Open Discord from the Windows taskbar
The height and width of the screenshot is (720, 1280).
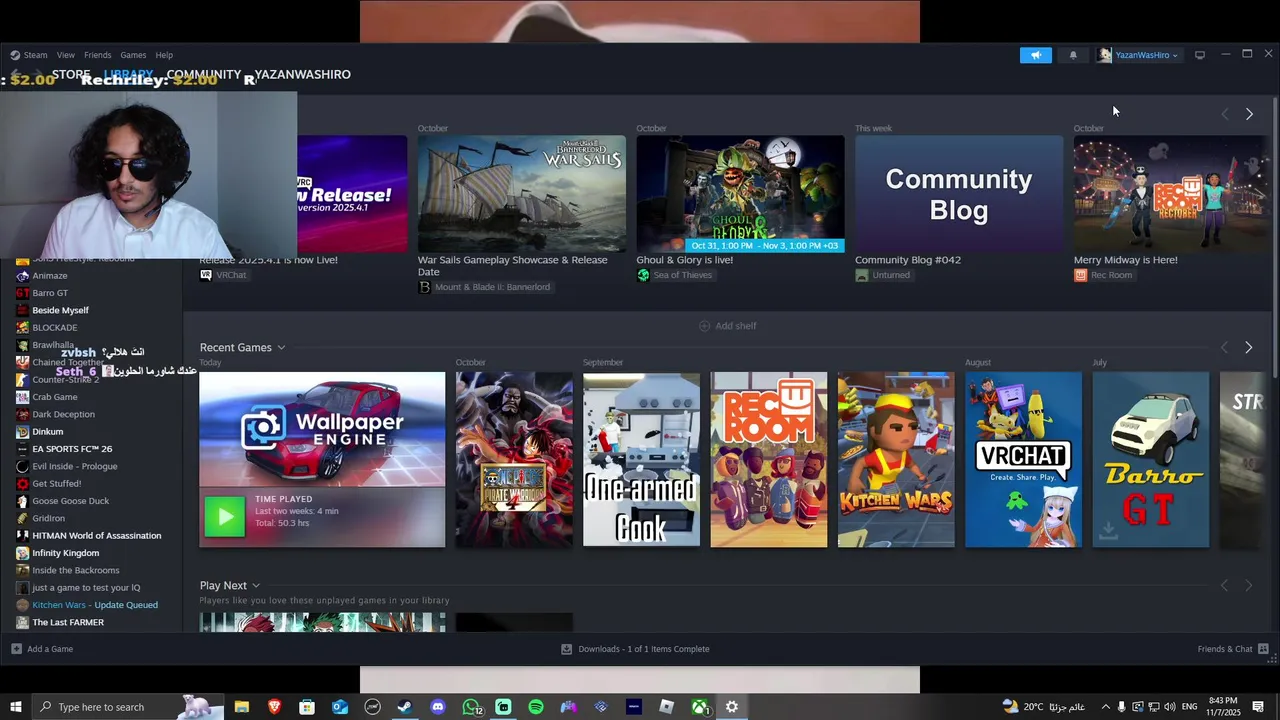click(438, 707)
